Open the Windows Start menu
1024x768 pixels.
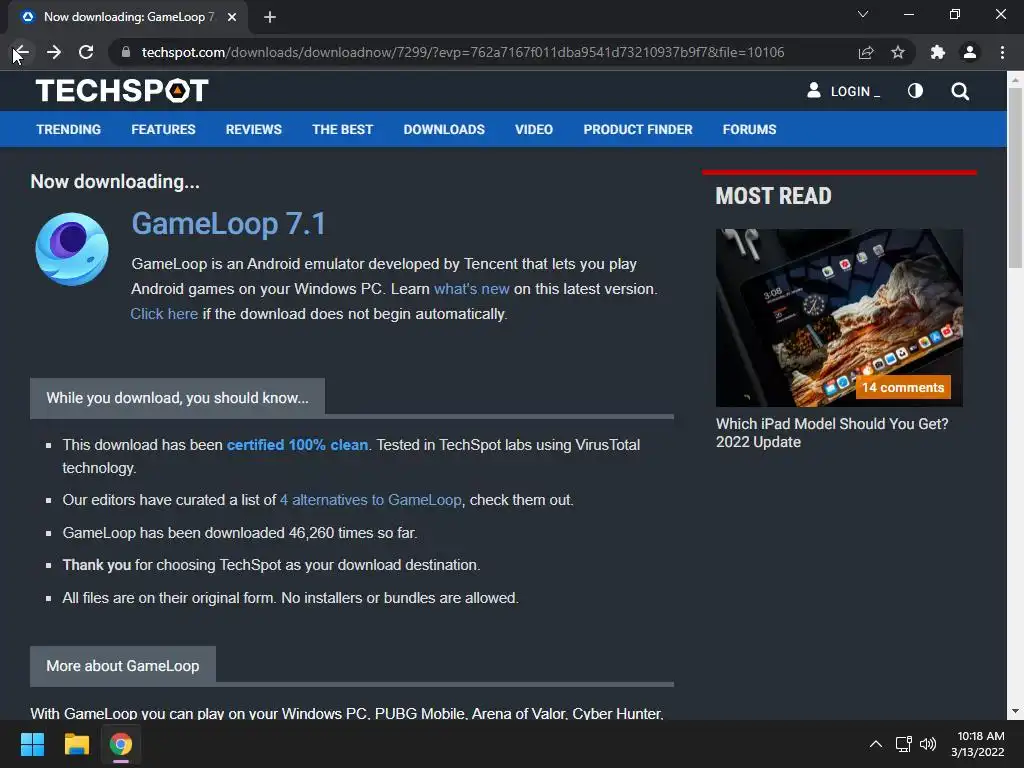click(32, 744)
